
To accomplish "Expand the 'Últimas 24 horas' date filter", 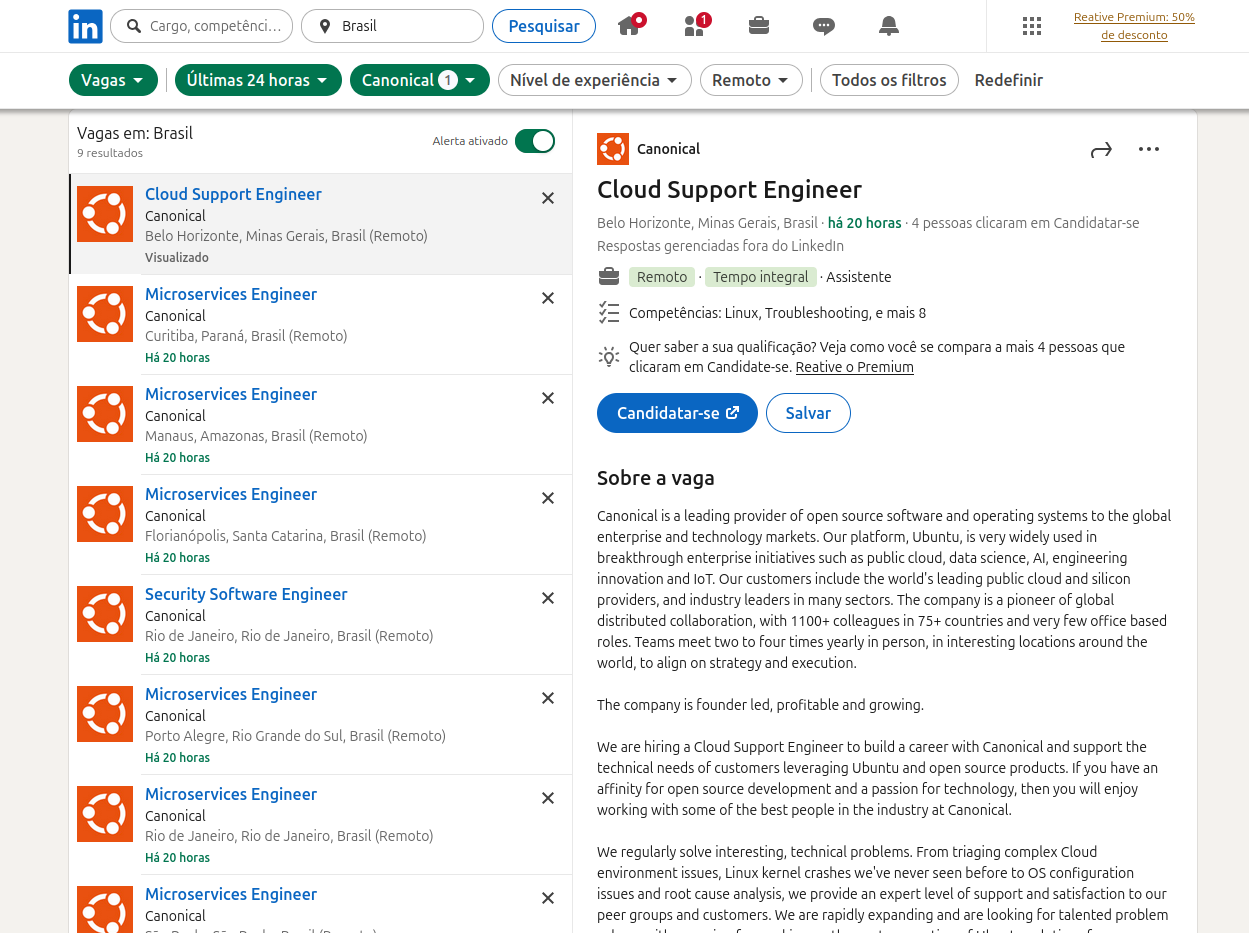I will click(x=258, y=80).
